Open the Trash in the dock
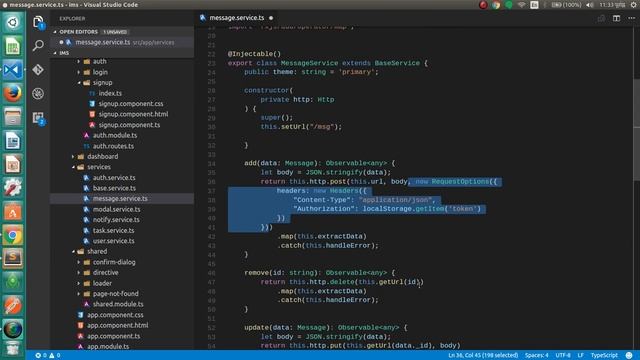Screen dimensions: 640x360 click(13, 349)
